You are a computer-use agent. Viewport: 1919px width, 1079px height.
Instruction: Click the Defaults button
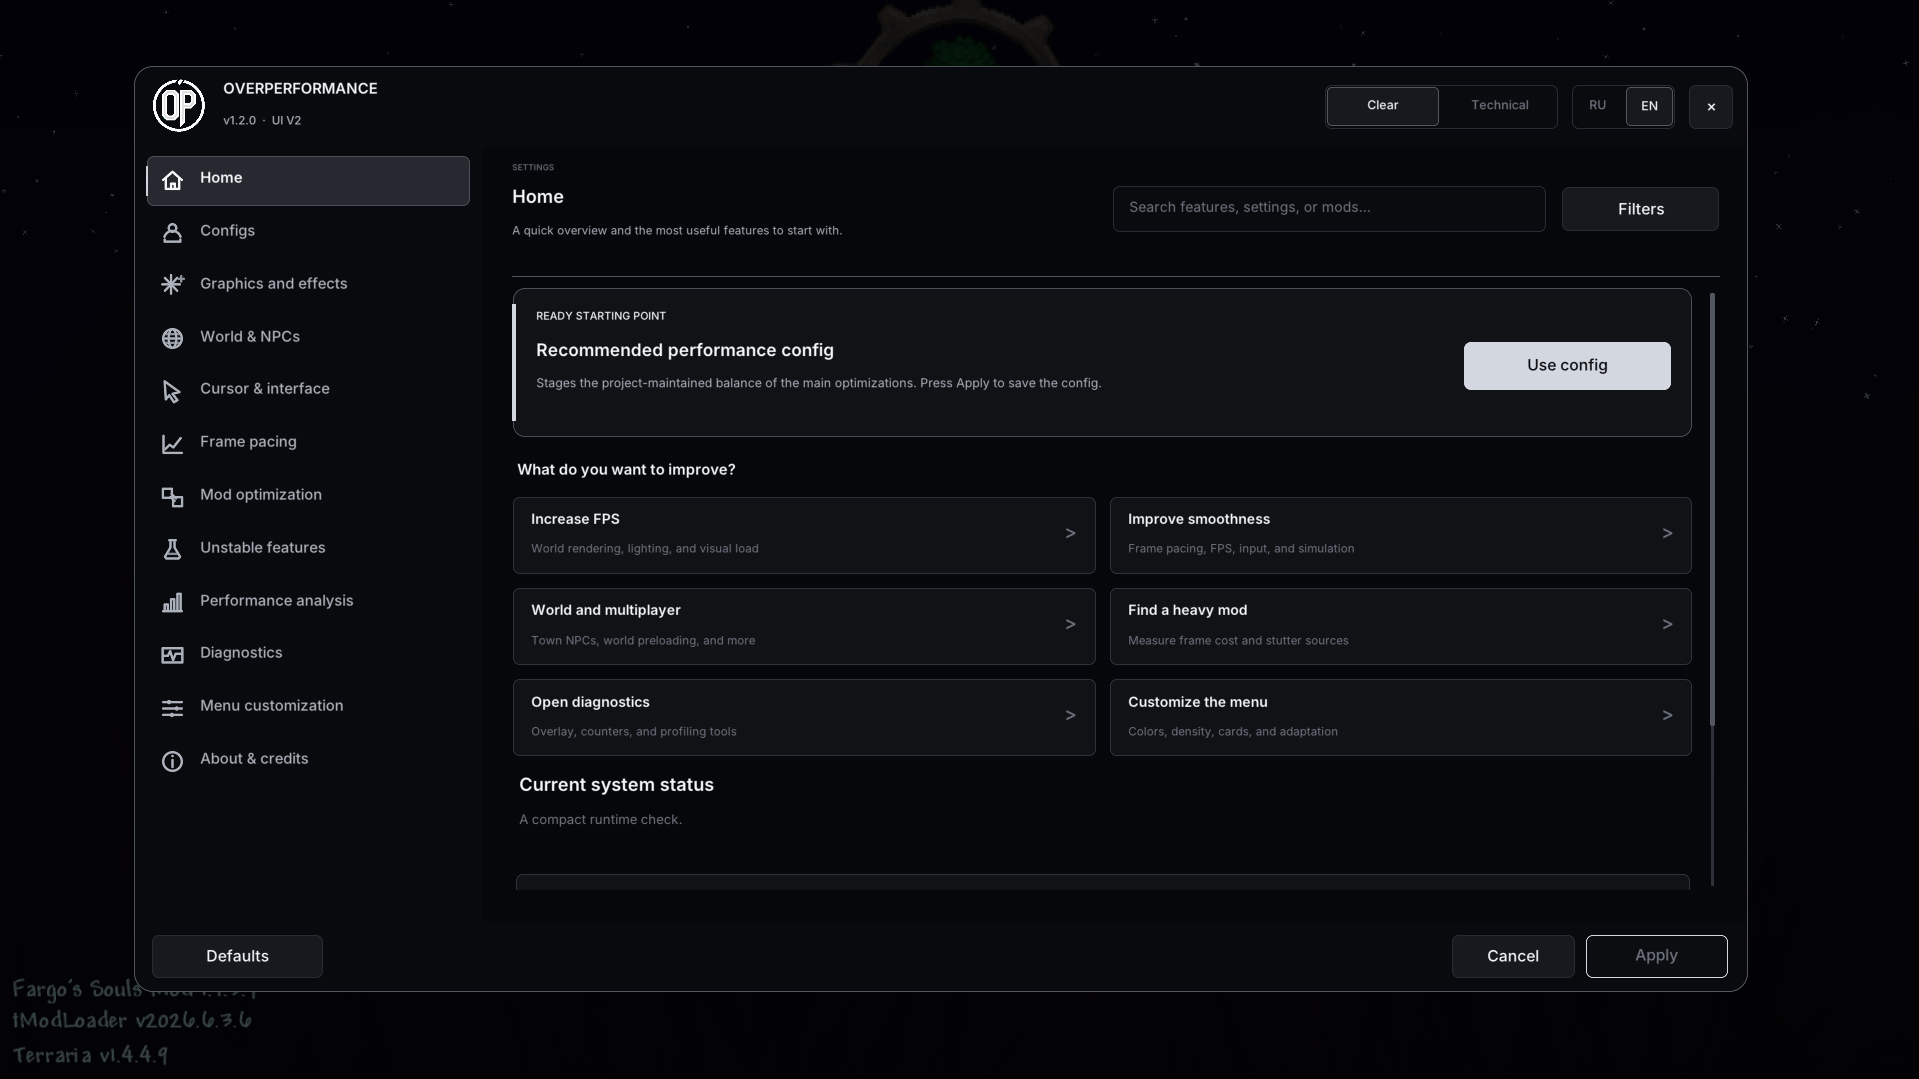point(237,957)
